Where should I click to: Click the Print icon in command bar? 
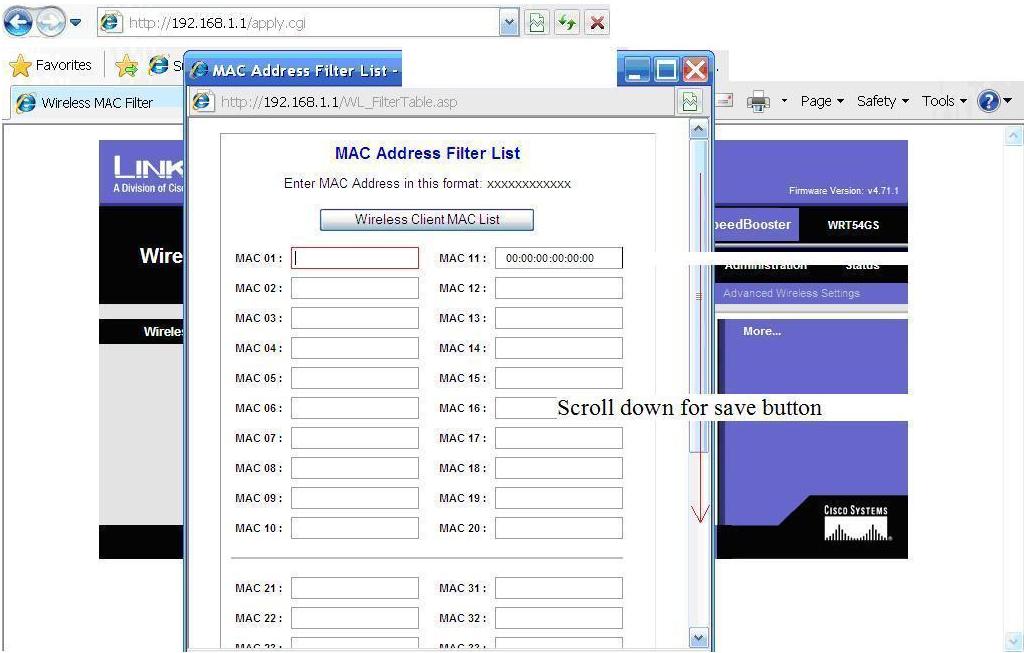758,102
